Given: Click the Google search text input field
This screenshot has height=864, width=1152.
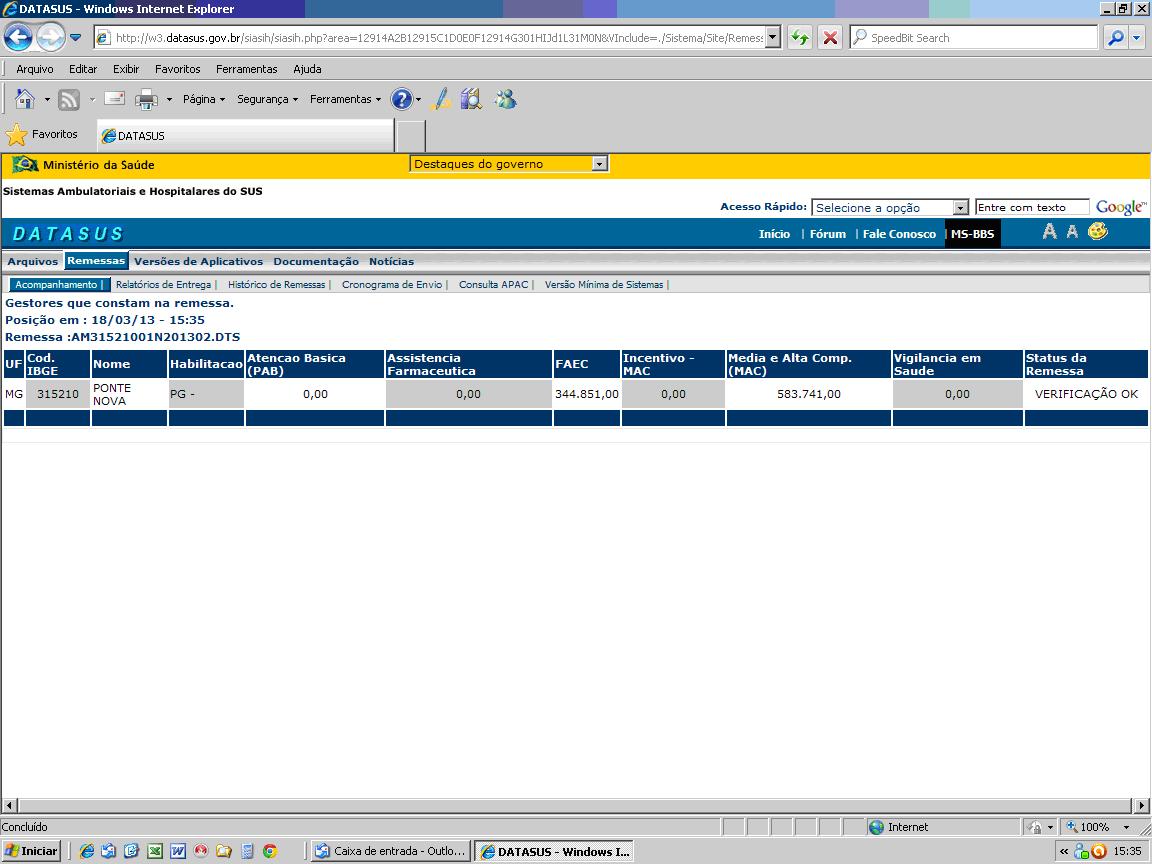Looking at the screenshot, I should (x=1032, y=208).
